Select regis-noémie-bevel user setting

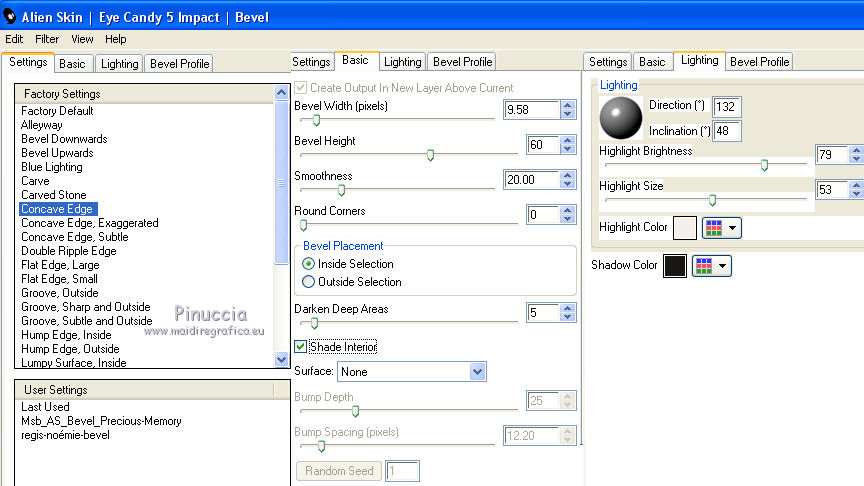click(x=65, y=435)
